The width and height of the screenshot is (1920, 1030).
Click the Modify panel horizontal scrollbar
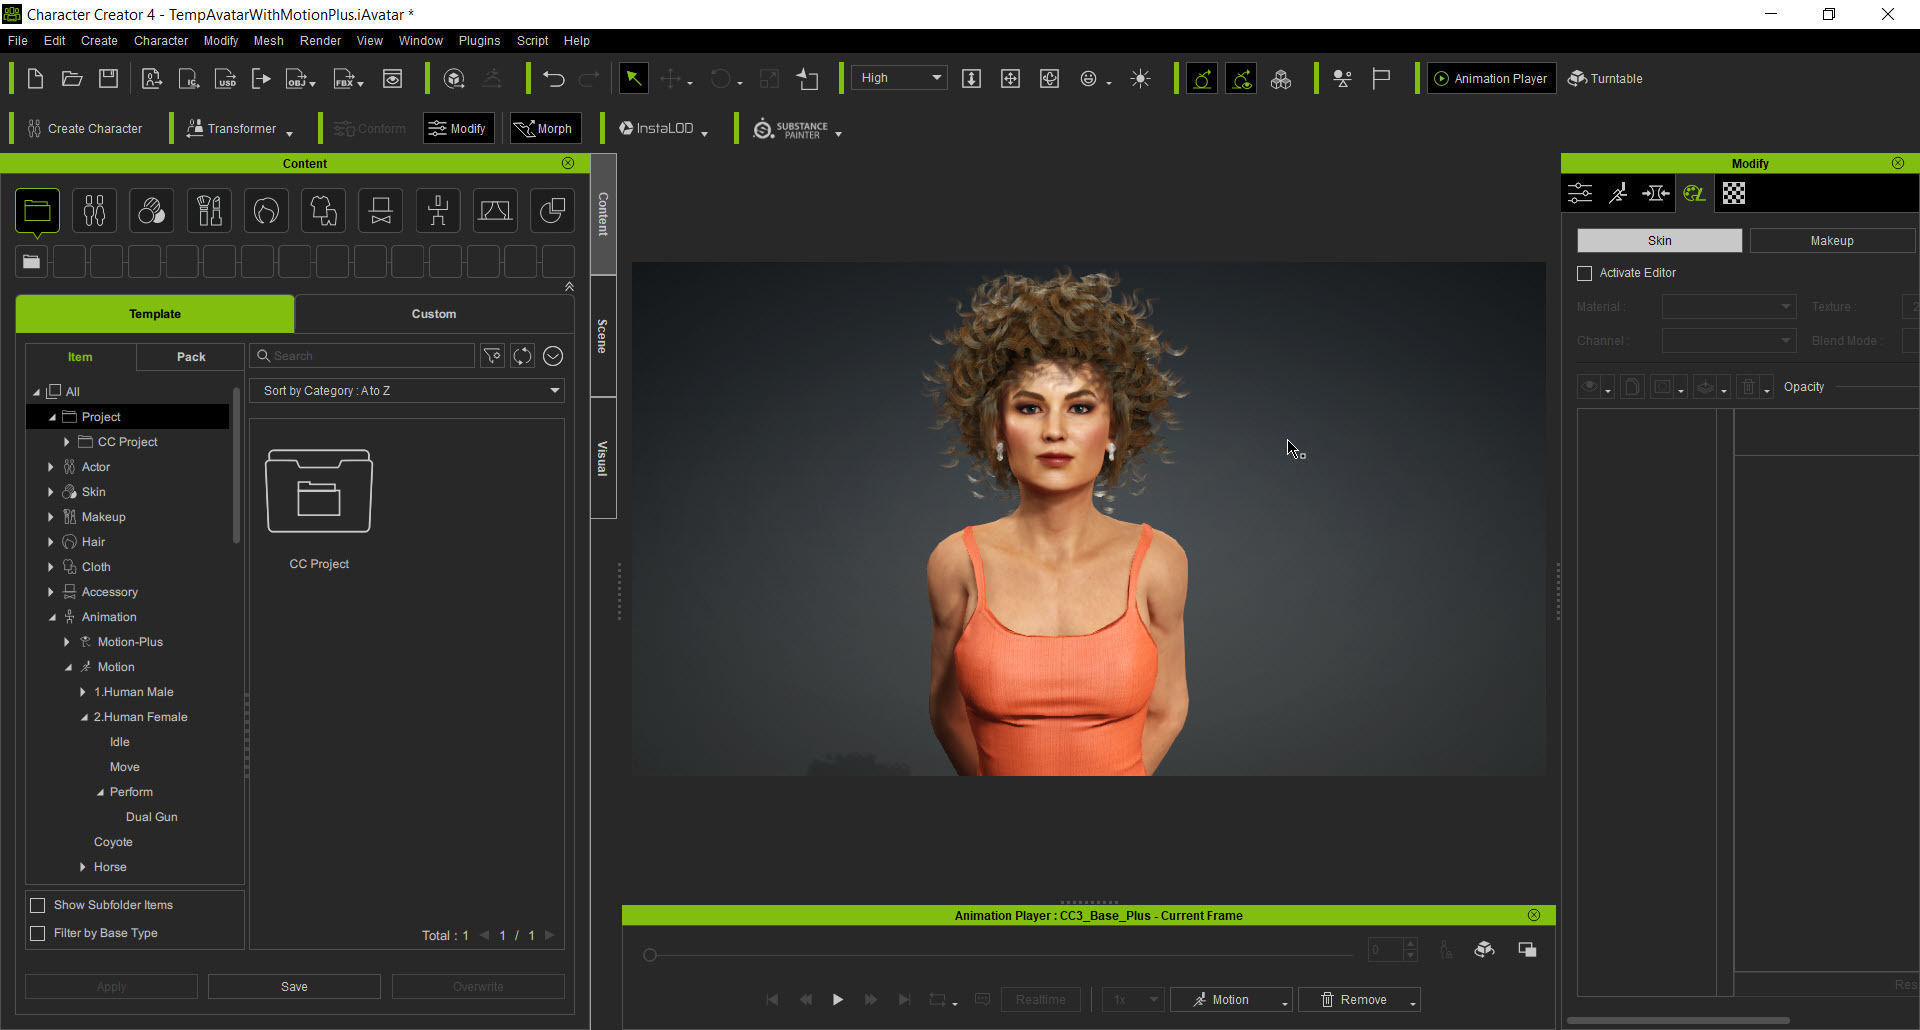(x=1678, y=1021)
